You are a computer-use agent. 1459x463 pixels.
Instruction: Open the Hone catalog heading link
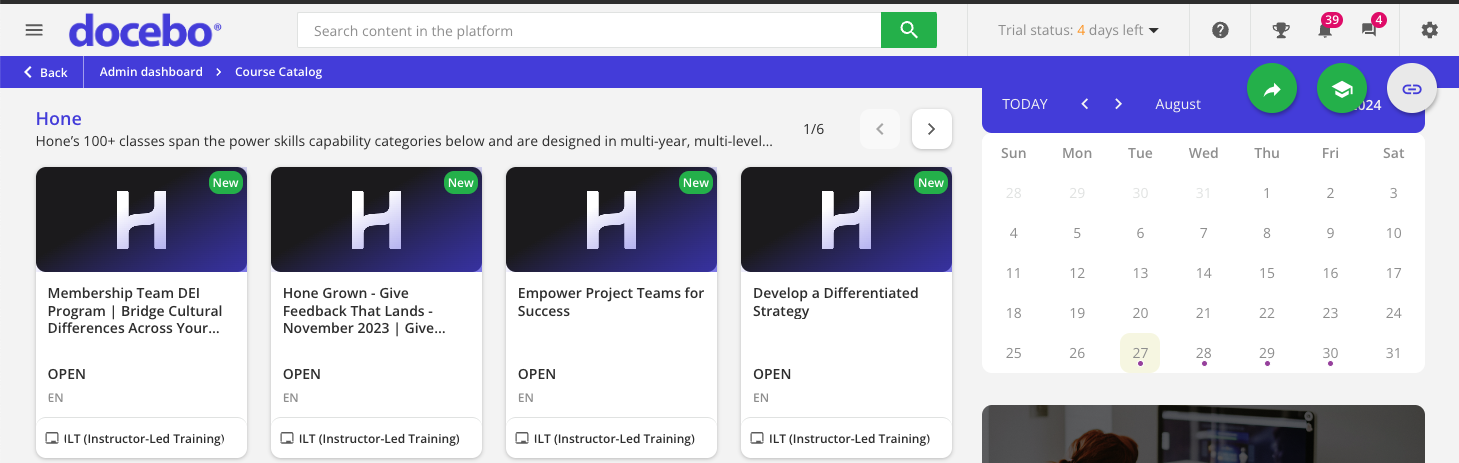(58, 119)
